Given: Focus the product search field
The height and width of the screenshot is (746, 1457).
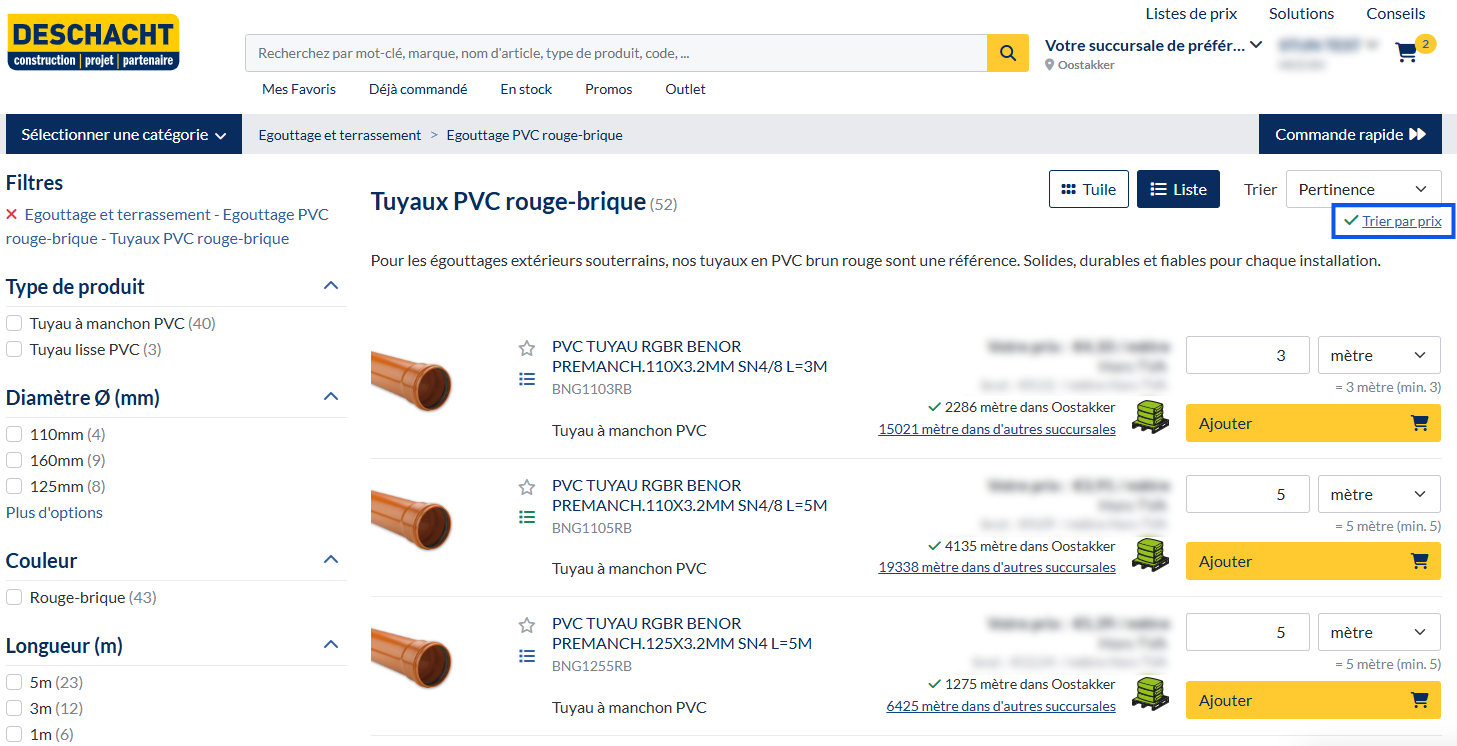Looking at the screenshot, I should click(616, 53).
